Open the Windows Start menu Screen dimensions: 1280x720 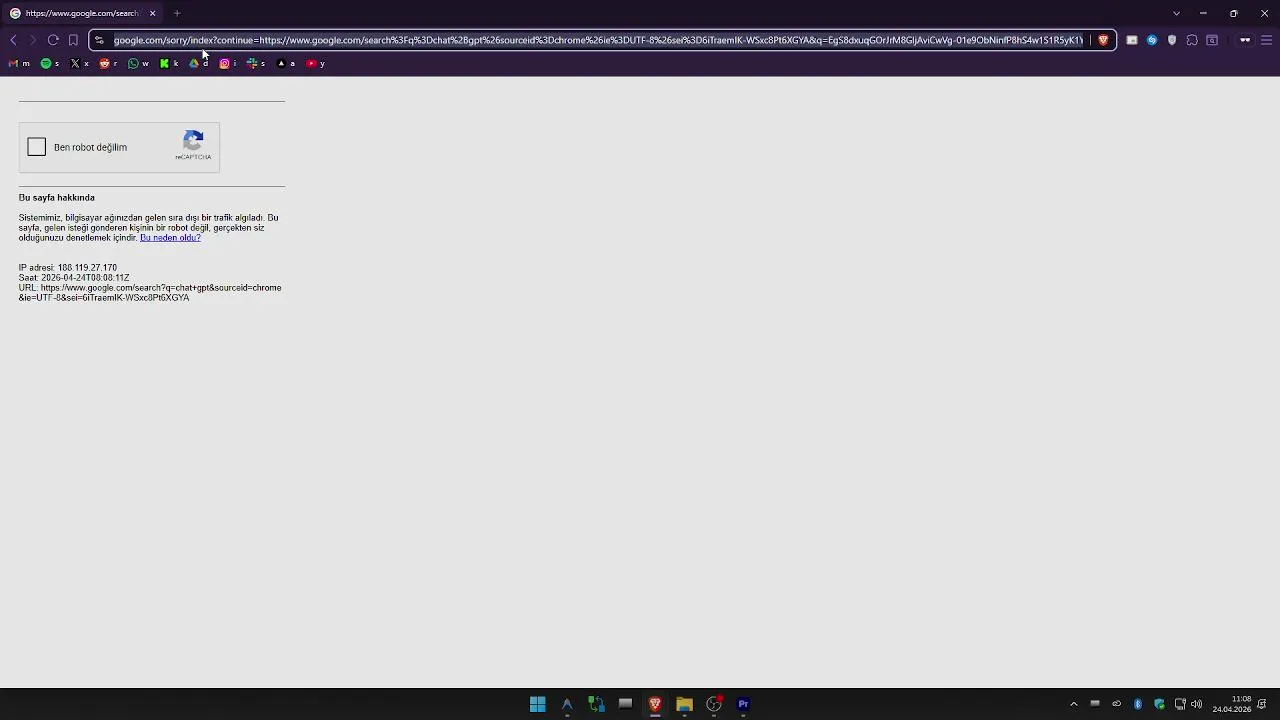537,704
